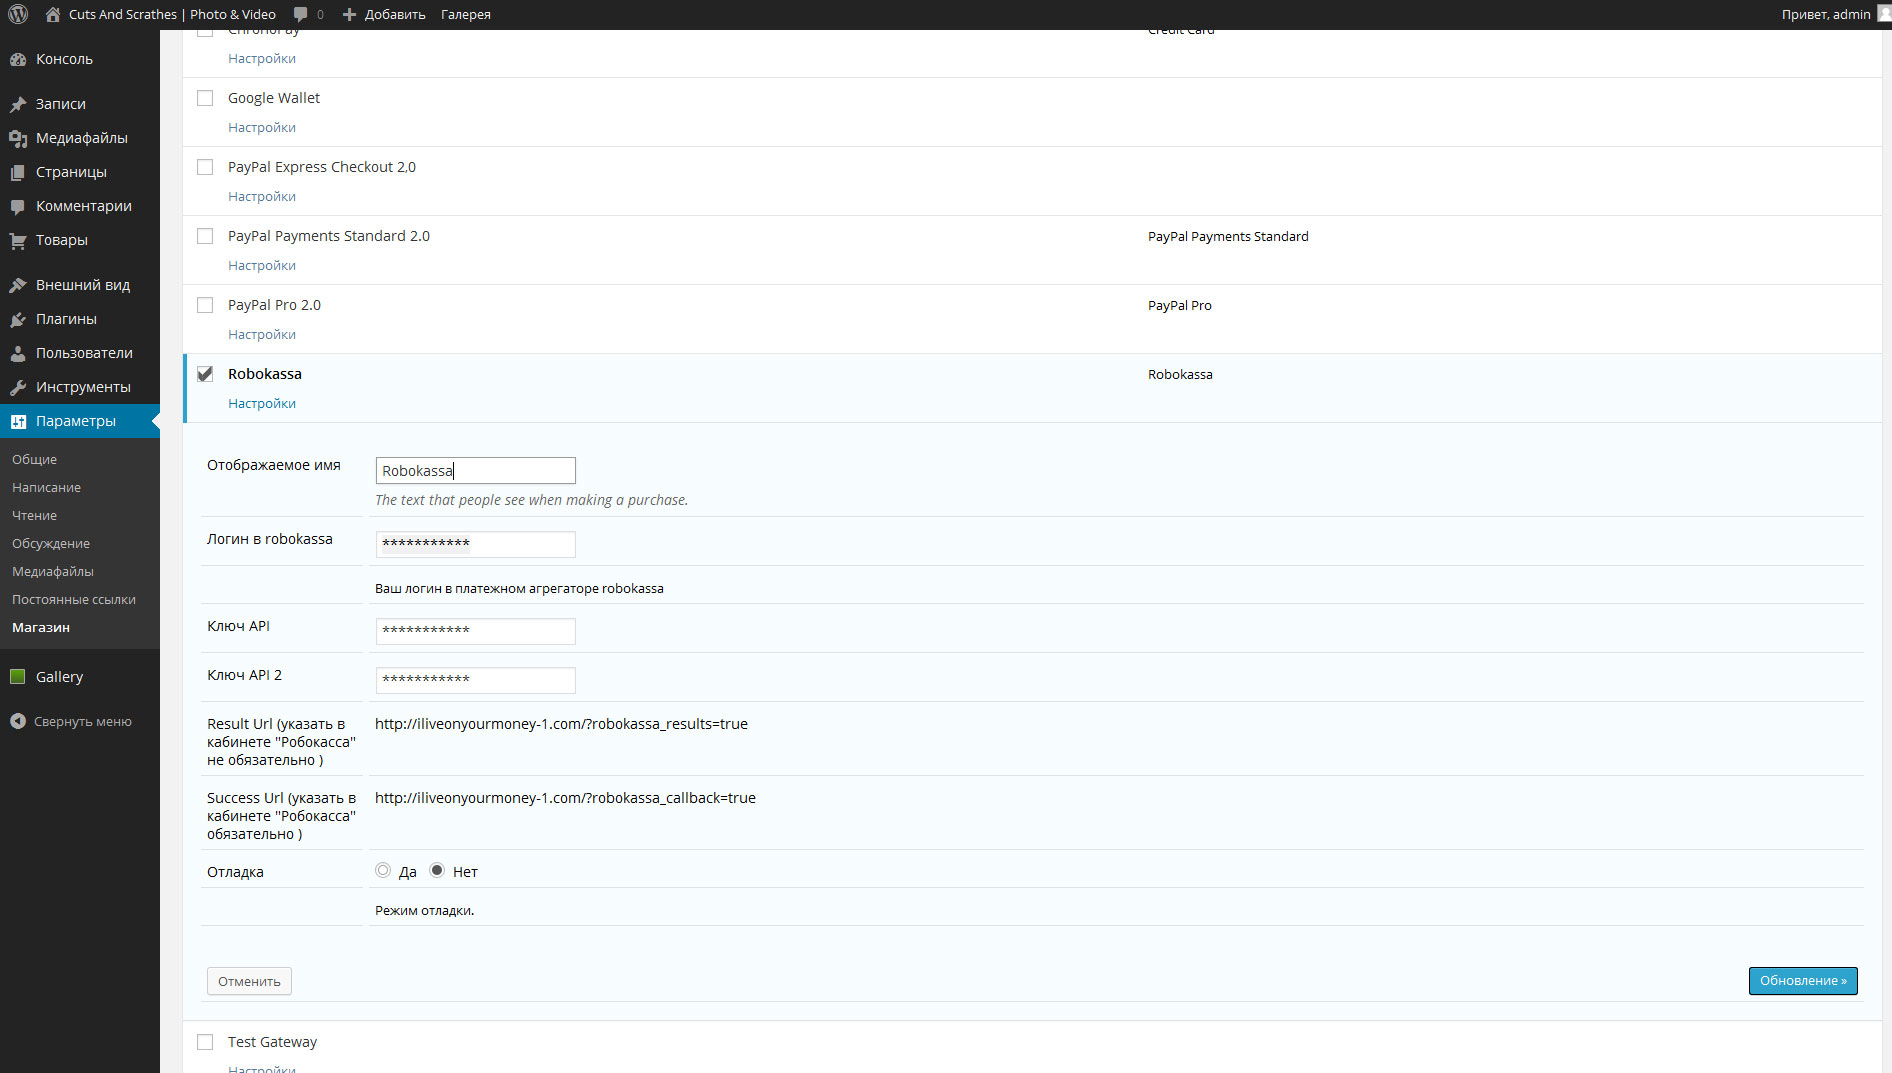Open Написание settings submenu item
The image size is (1892, 1073).
46,487
